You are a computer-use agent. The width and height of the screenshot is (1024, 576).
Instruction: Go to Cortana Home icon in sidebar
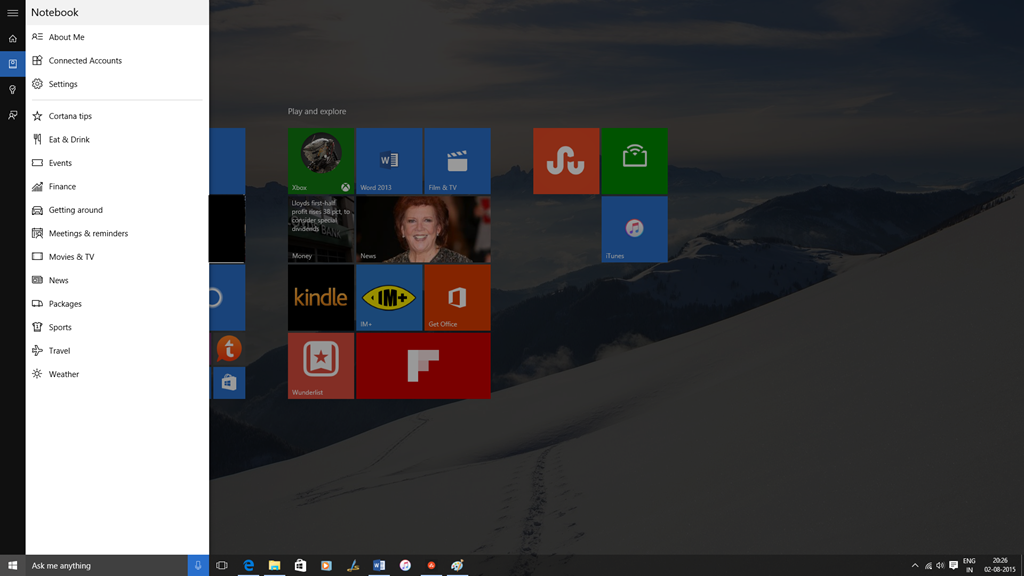tap(12, 39)
